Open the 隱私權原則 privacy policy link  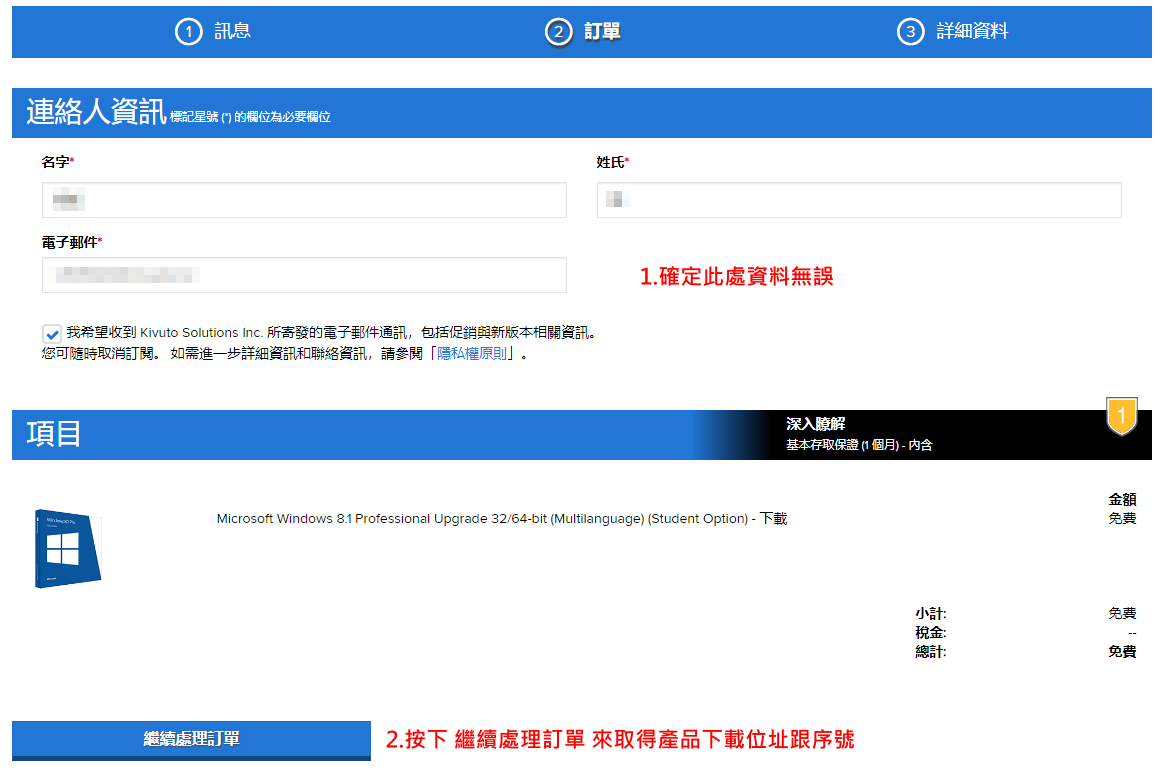click(472, 354)
